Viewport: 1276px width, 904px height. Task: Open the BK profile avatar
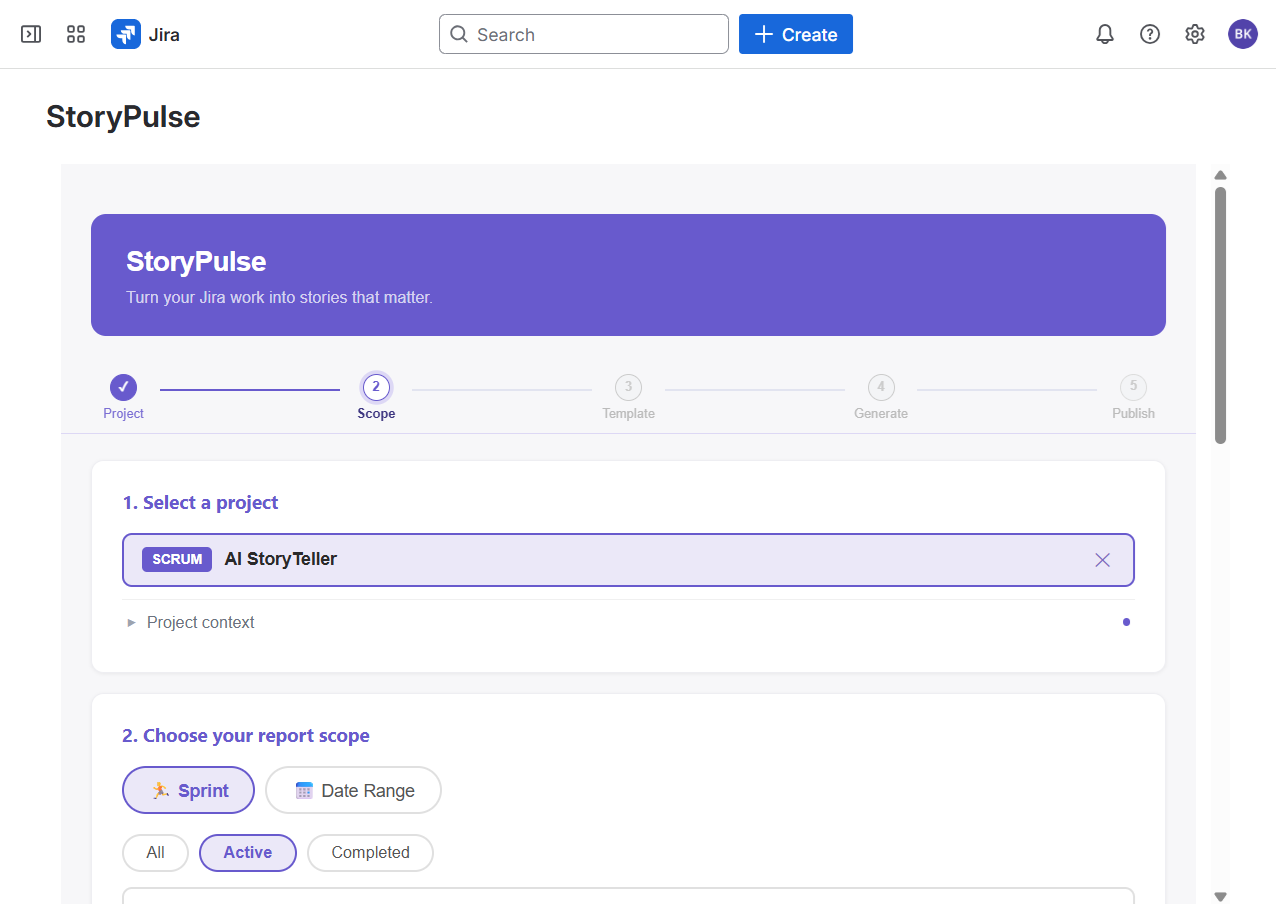1243,34
